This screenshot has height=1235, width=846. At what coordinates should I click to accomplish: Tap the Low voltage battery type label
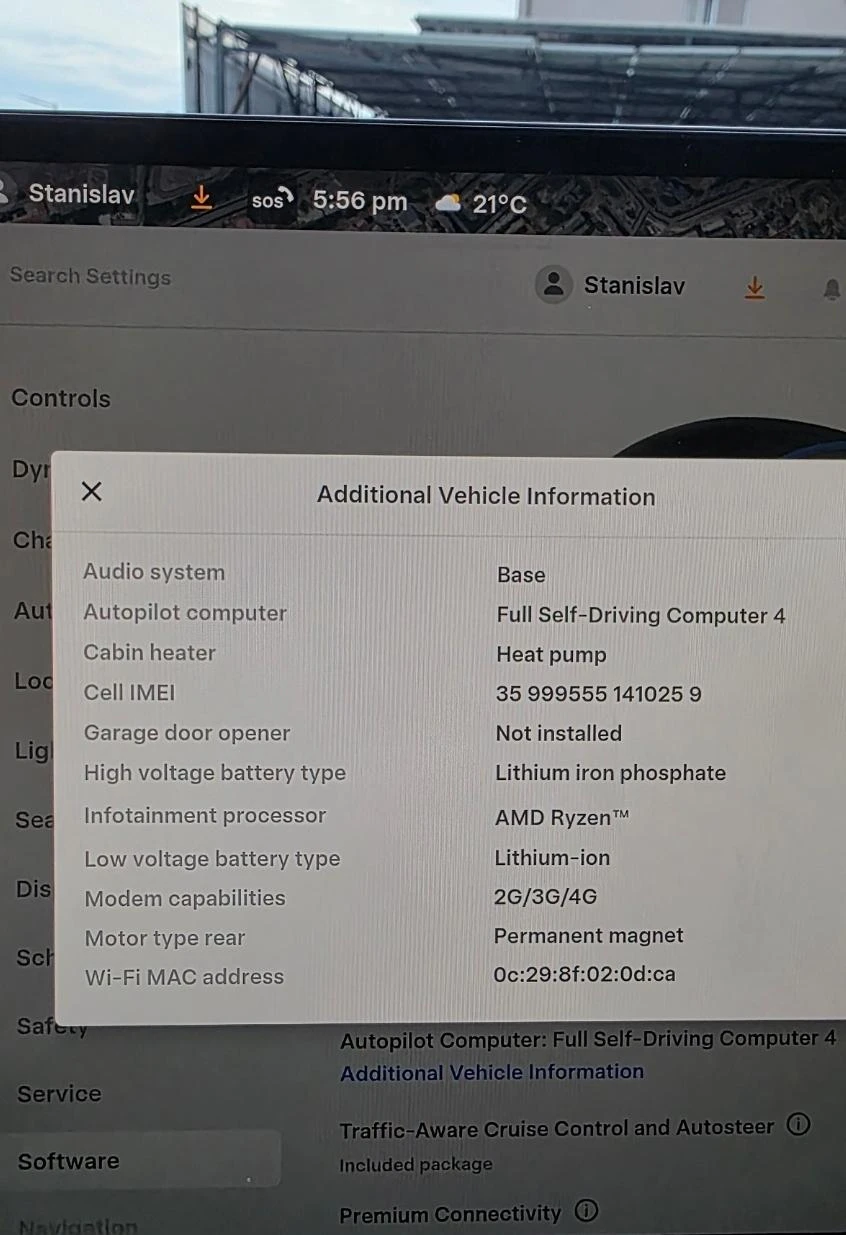[212, 859]
